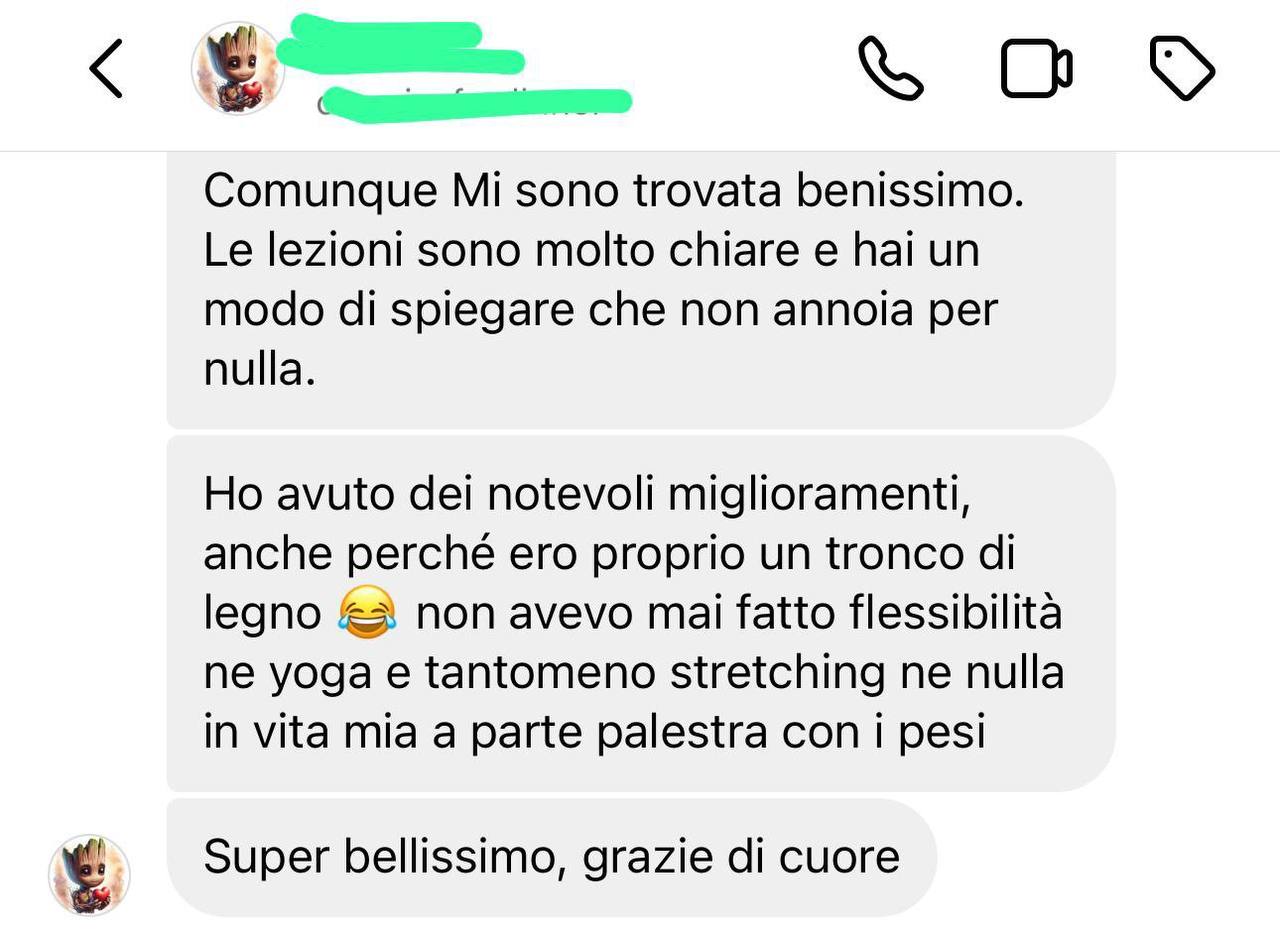The image size is (1280, 929).
Task: Open the label tag icon in the header
Action: tap(1182, 69)
